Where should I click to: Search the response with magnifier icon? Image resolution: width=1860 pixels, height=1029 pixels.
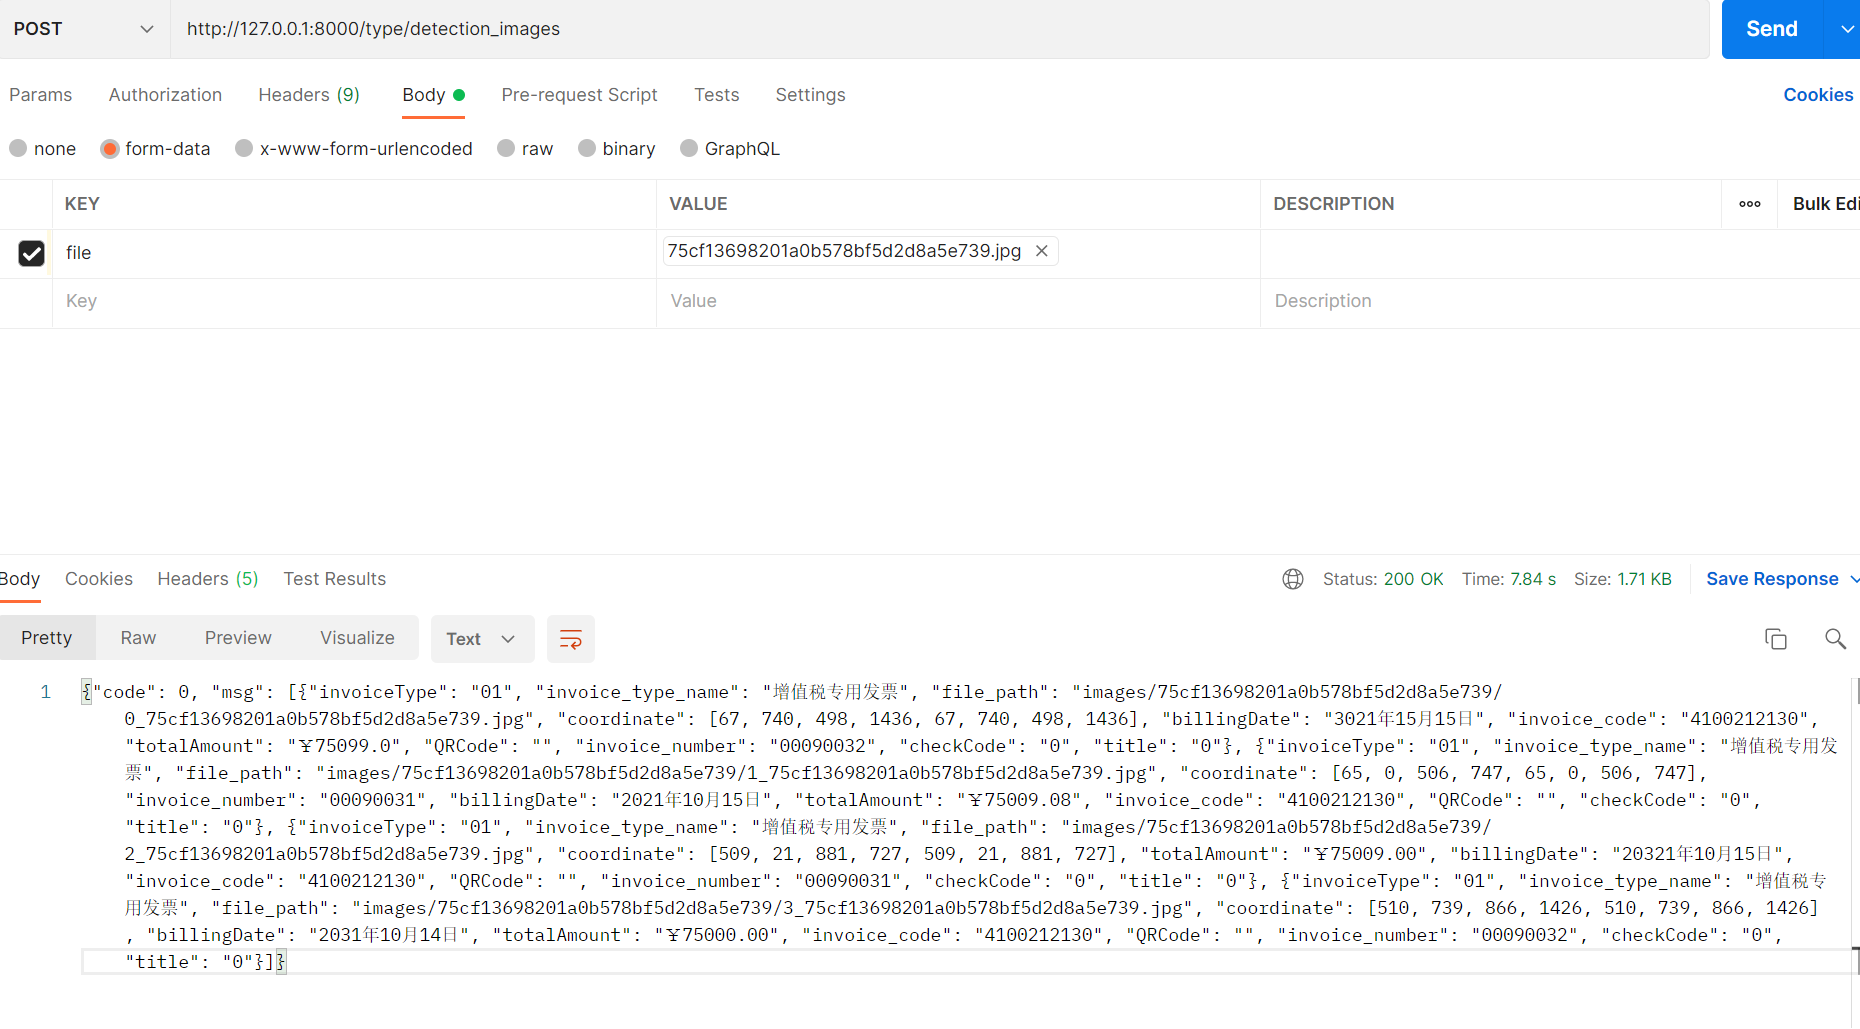tap(1835, 639)
